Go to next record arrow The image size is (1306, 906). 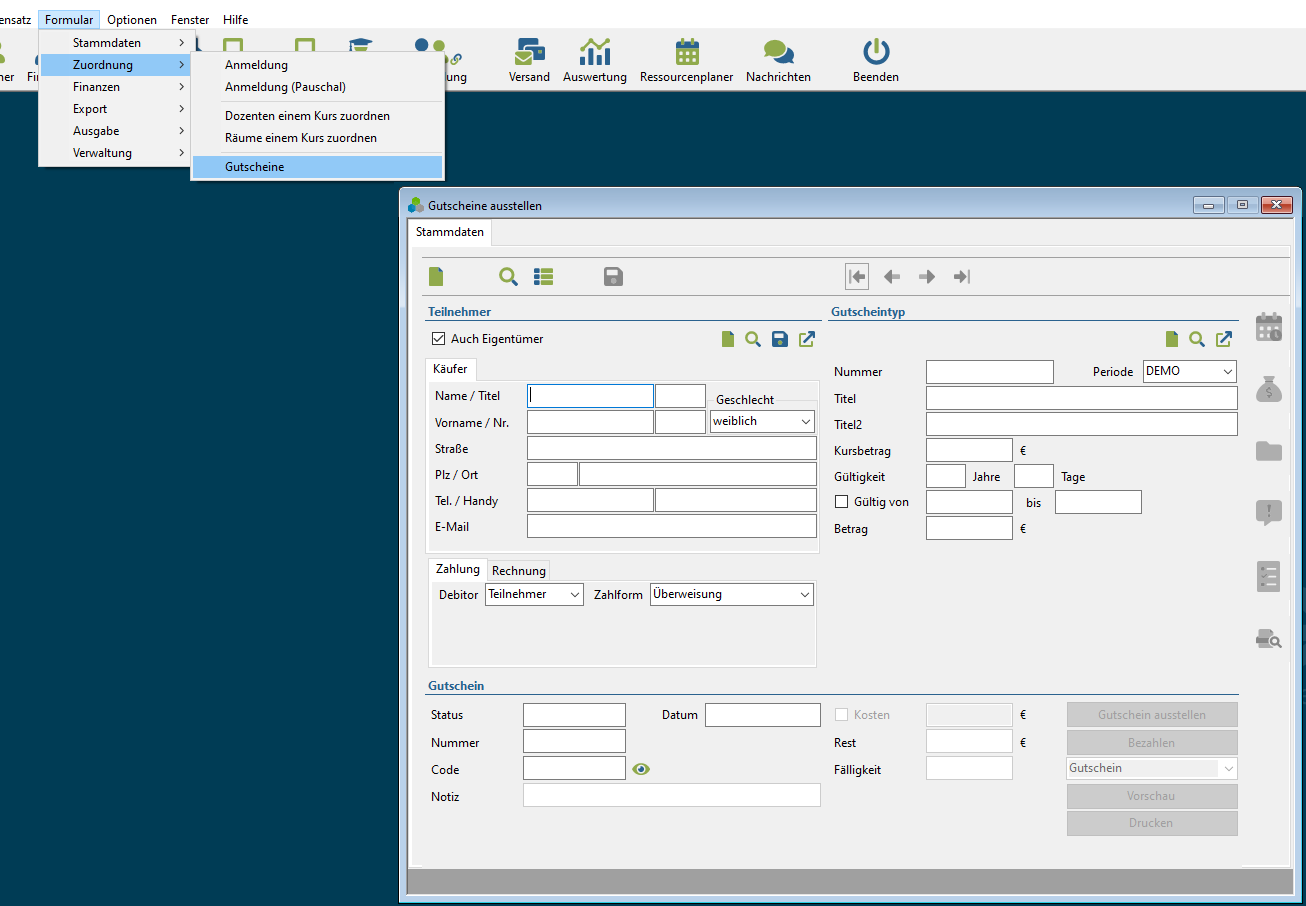(927, 277)
